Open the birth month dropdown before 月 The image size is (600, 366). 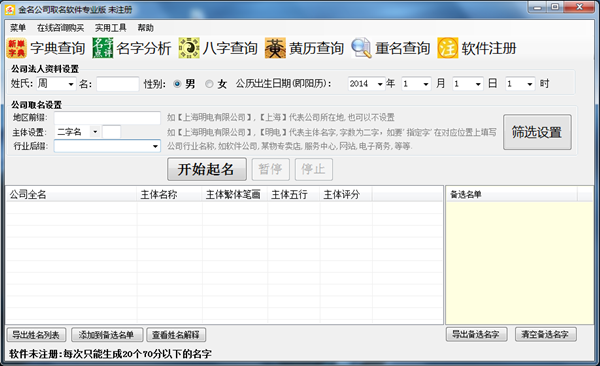pyautogui.click(x=426, y=84)
